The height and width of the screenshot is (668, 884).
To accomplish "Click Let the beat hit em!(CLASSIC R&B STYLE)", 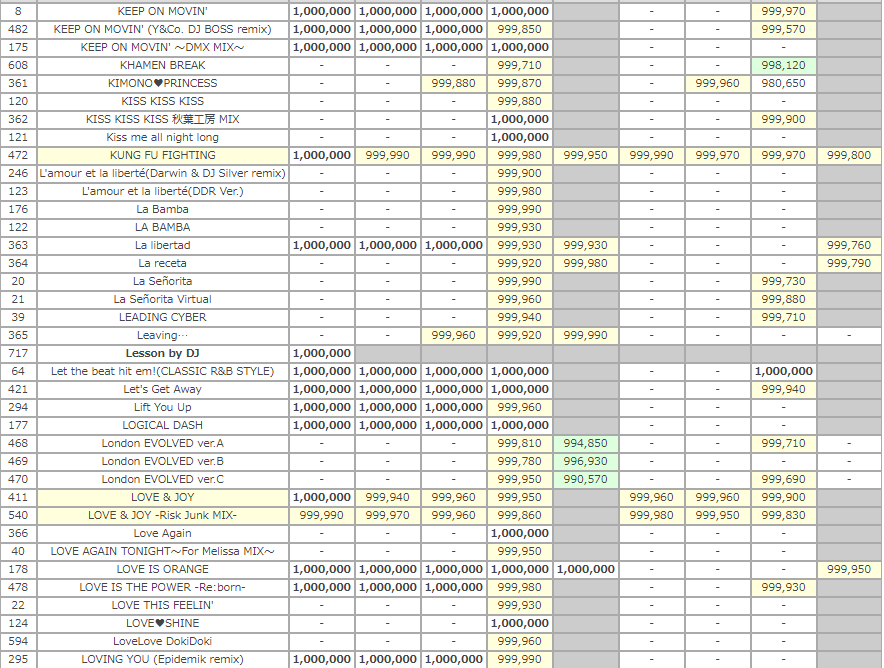I will pos(162,371).
